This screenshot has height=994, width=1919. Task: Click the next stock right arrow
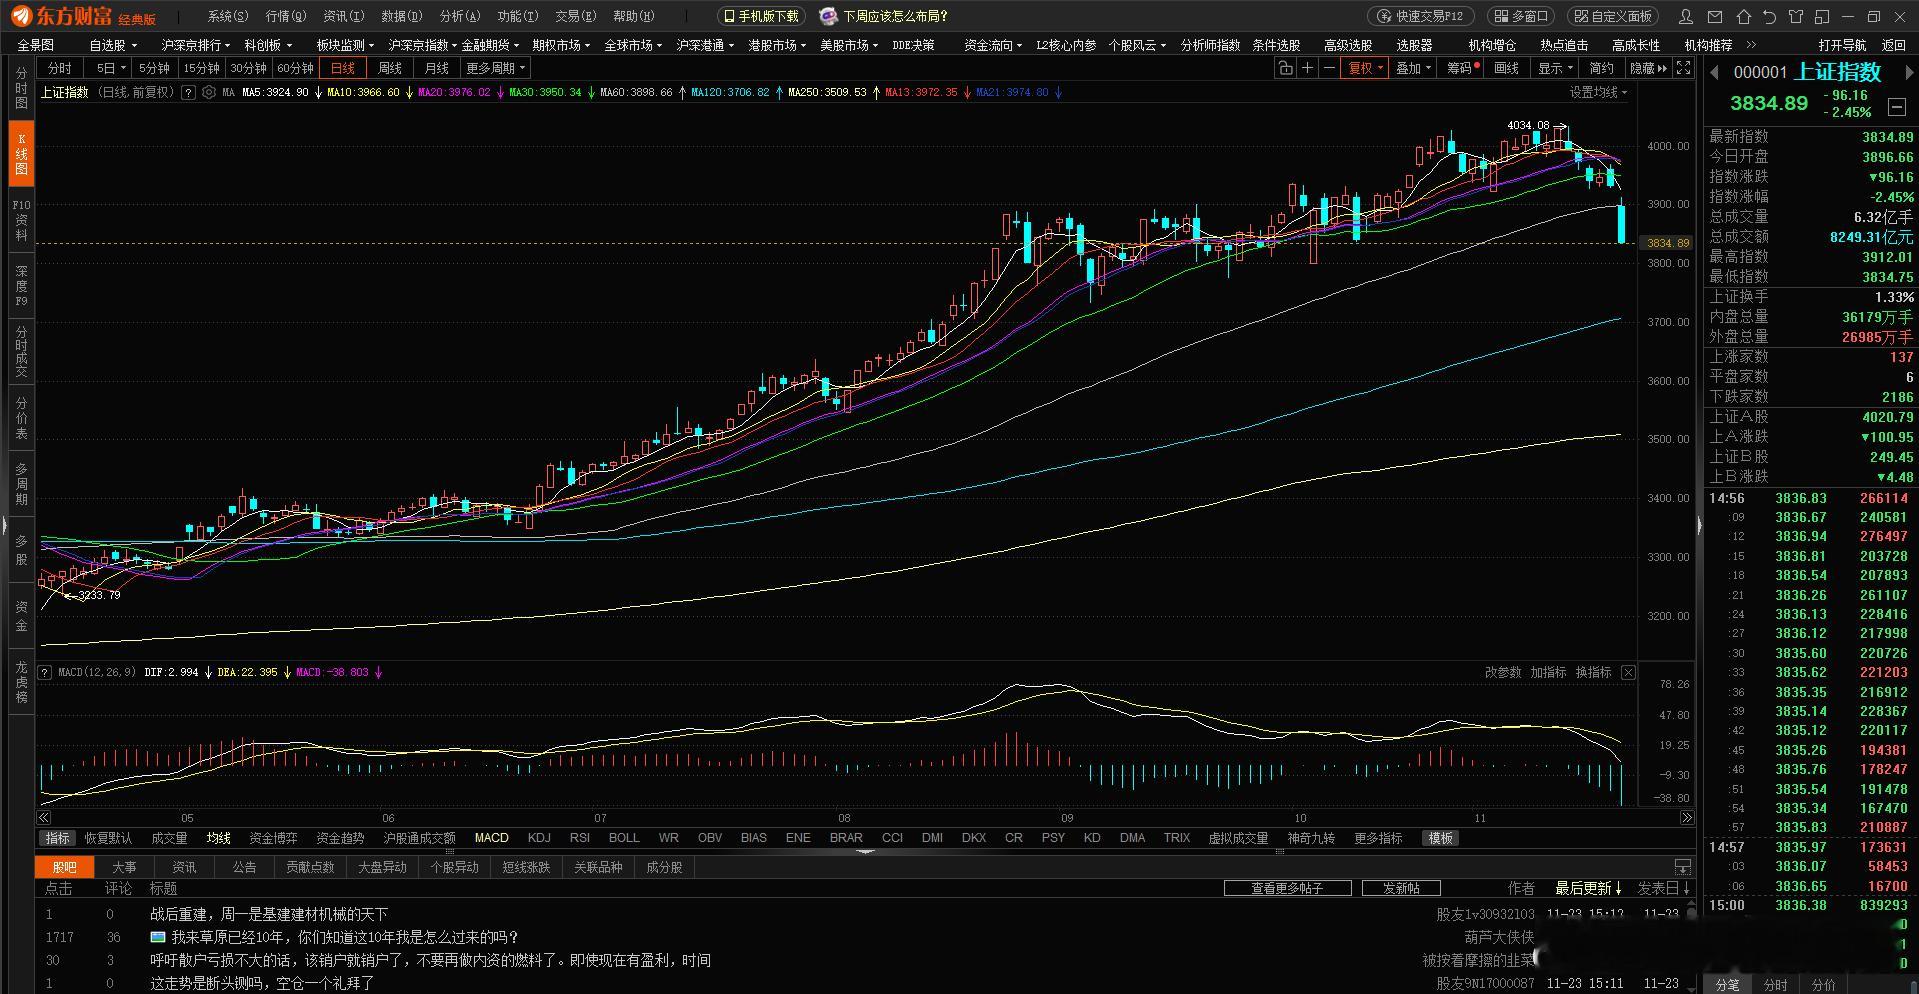[x=1908, y=72]
